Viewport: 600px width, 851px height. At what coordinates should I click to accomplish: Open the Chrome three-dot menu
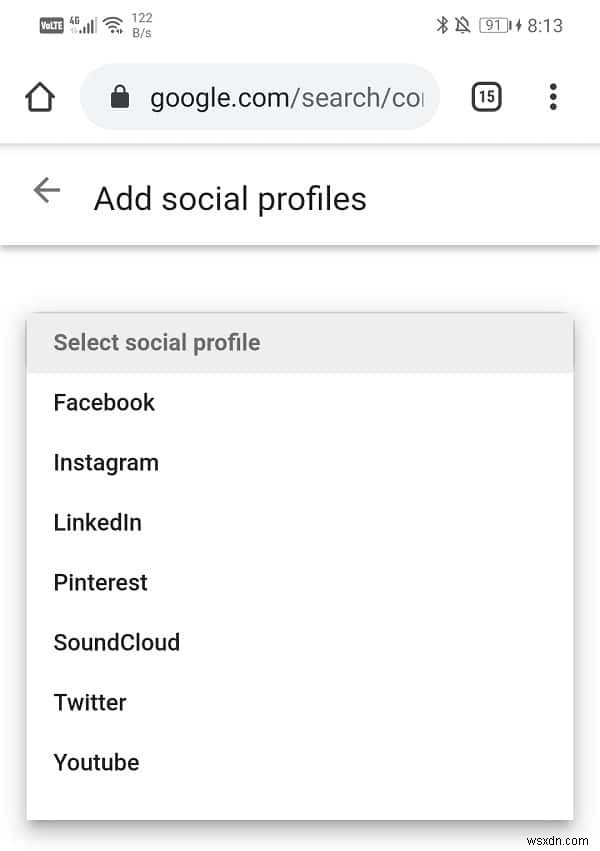(553, 96)
